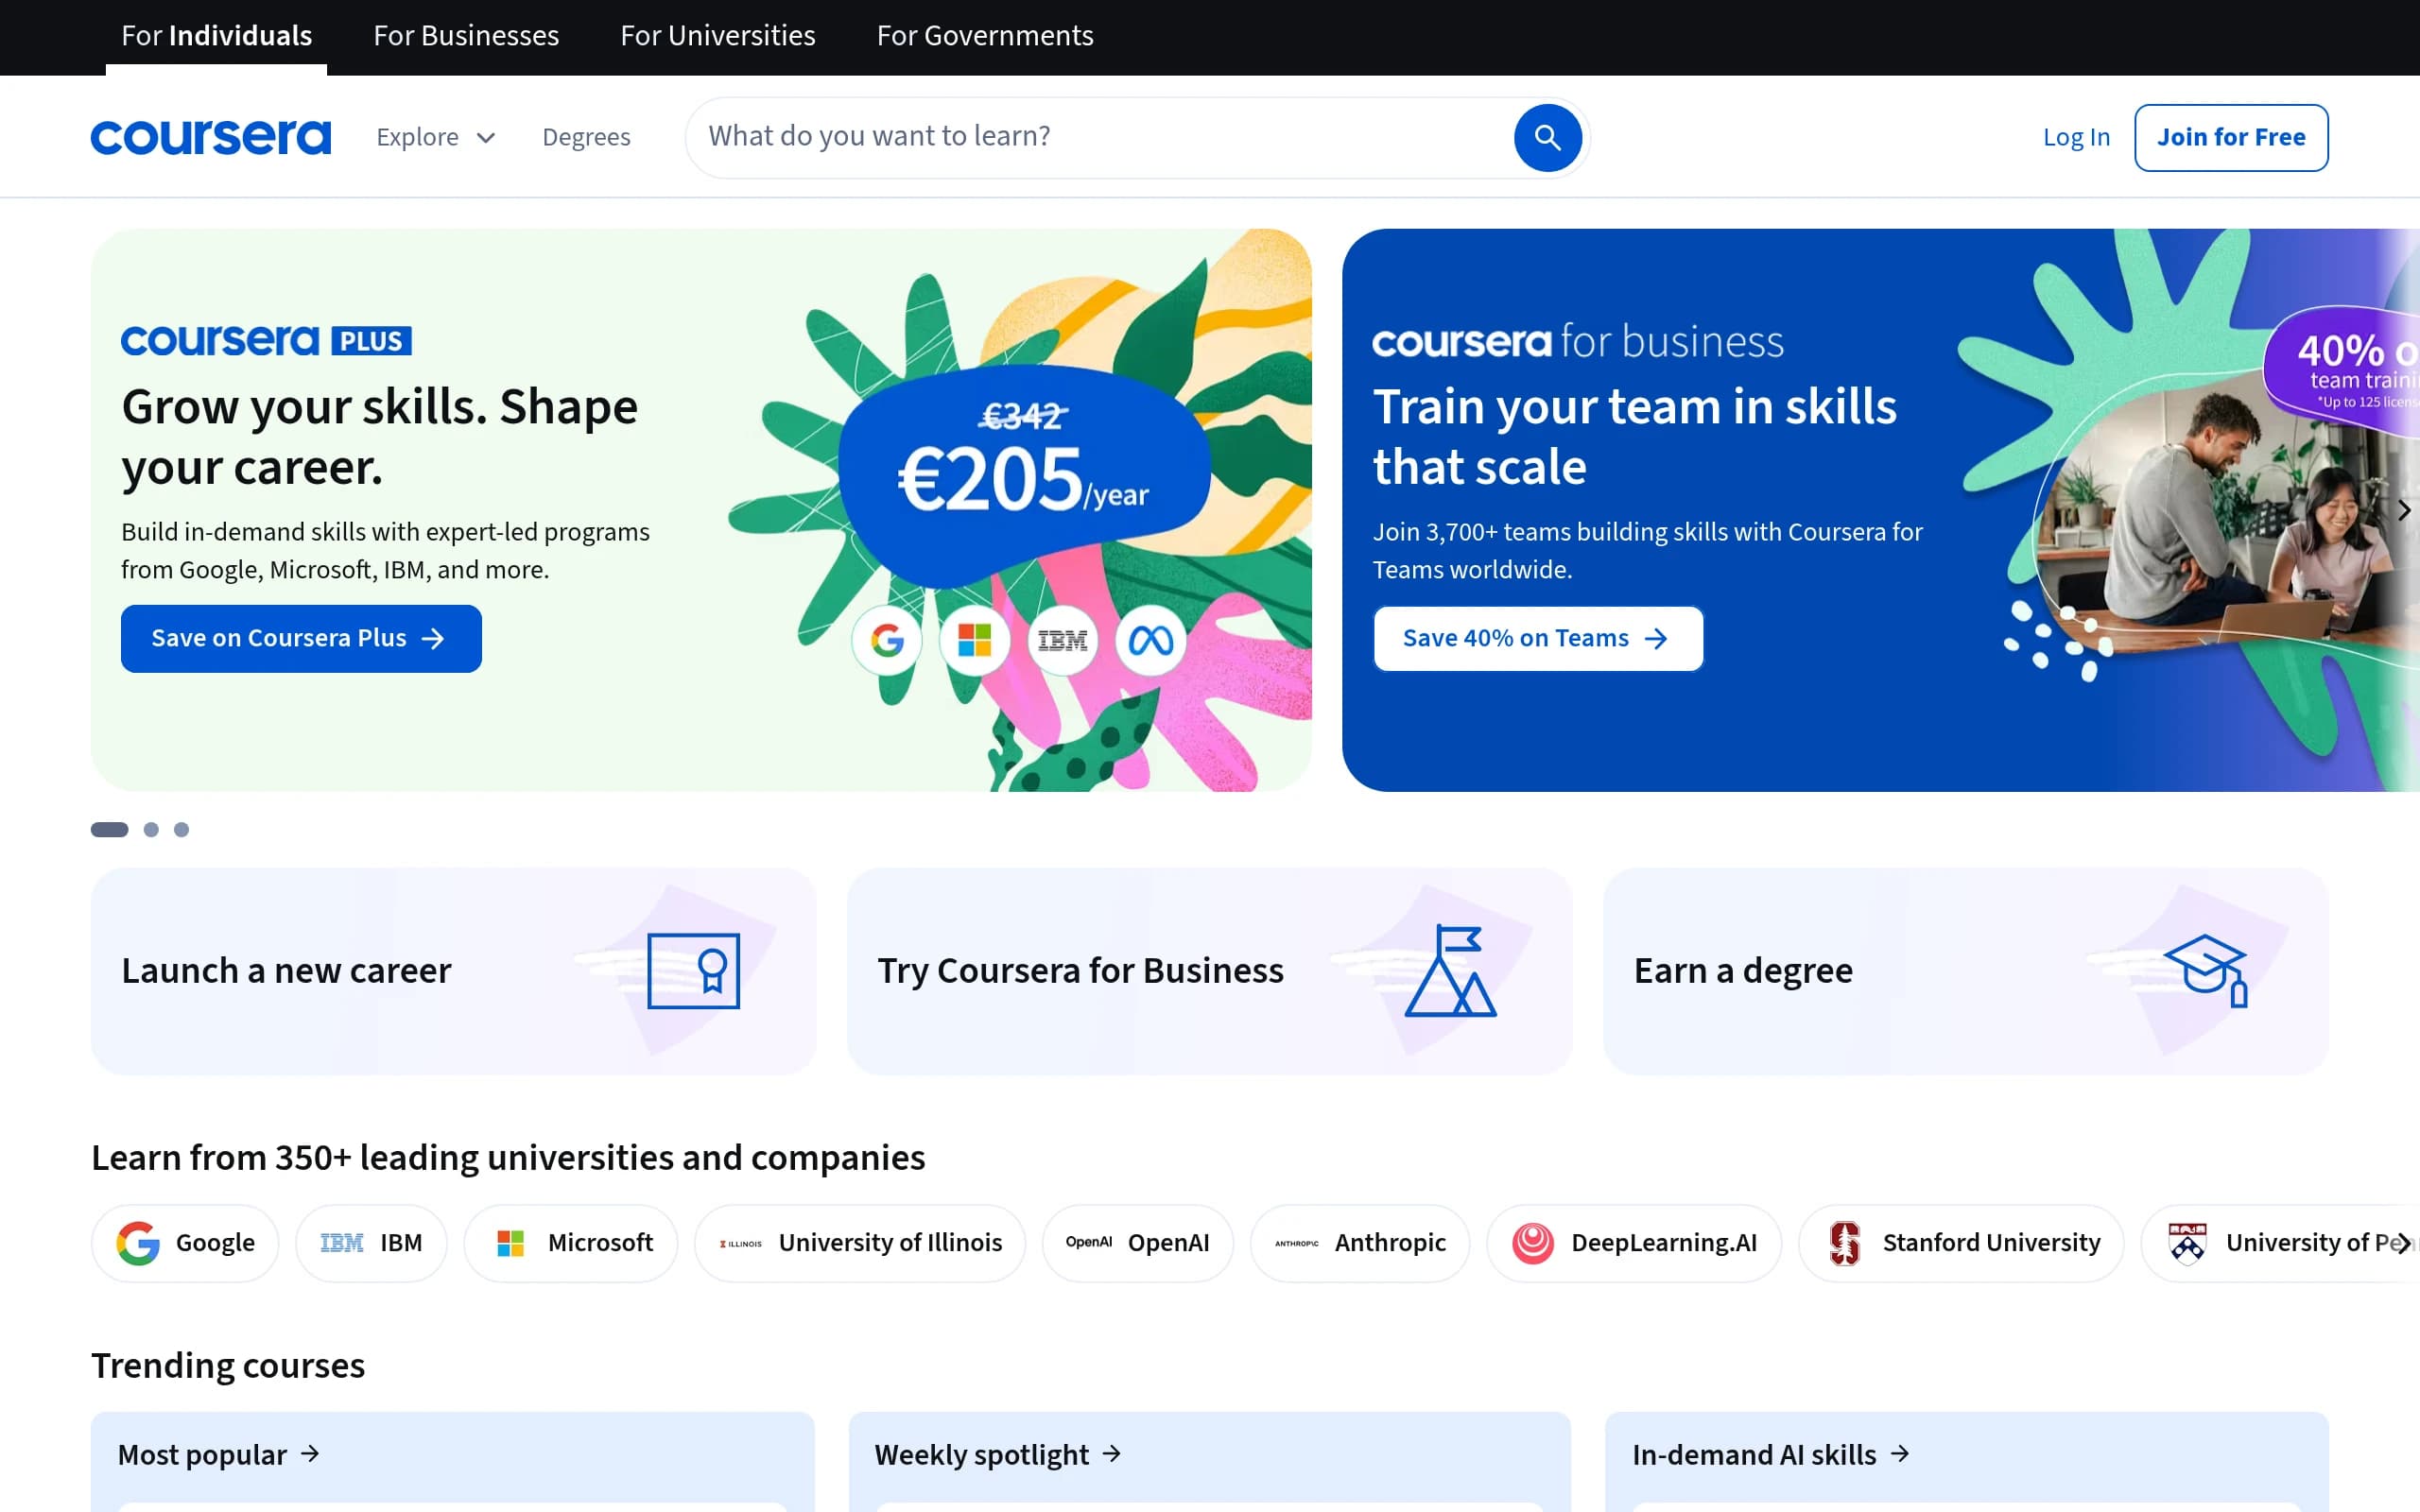The image size is (2420, 1512).
Task: Select the Microsoft partner chip
Action: coord(571,1243)
